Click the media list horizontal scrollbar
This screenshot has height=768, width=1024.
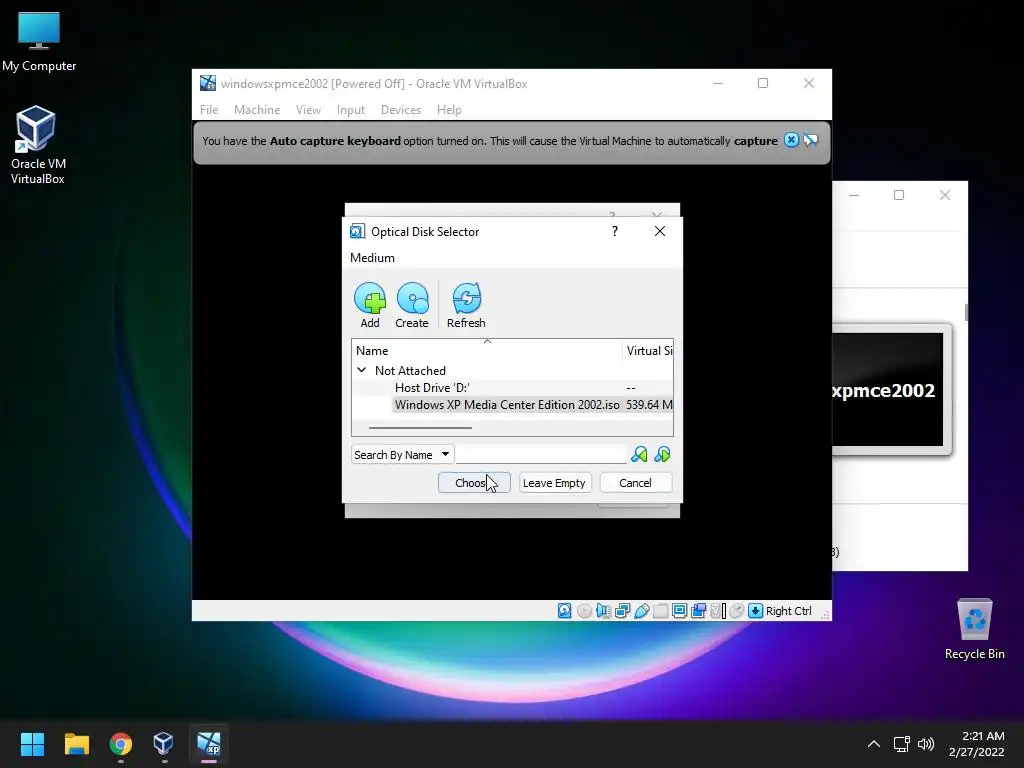(420, 428)
